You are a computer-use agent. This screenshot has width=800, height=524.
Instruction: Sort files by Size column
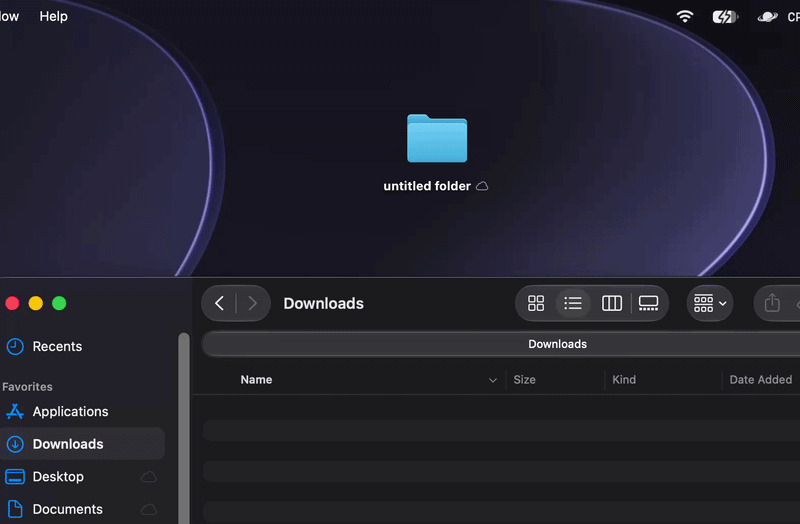pyautogui.click(x=524, y=380)
